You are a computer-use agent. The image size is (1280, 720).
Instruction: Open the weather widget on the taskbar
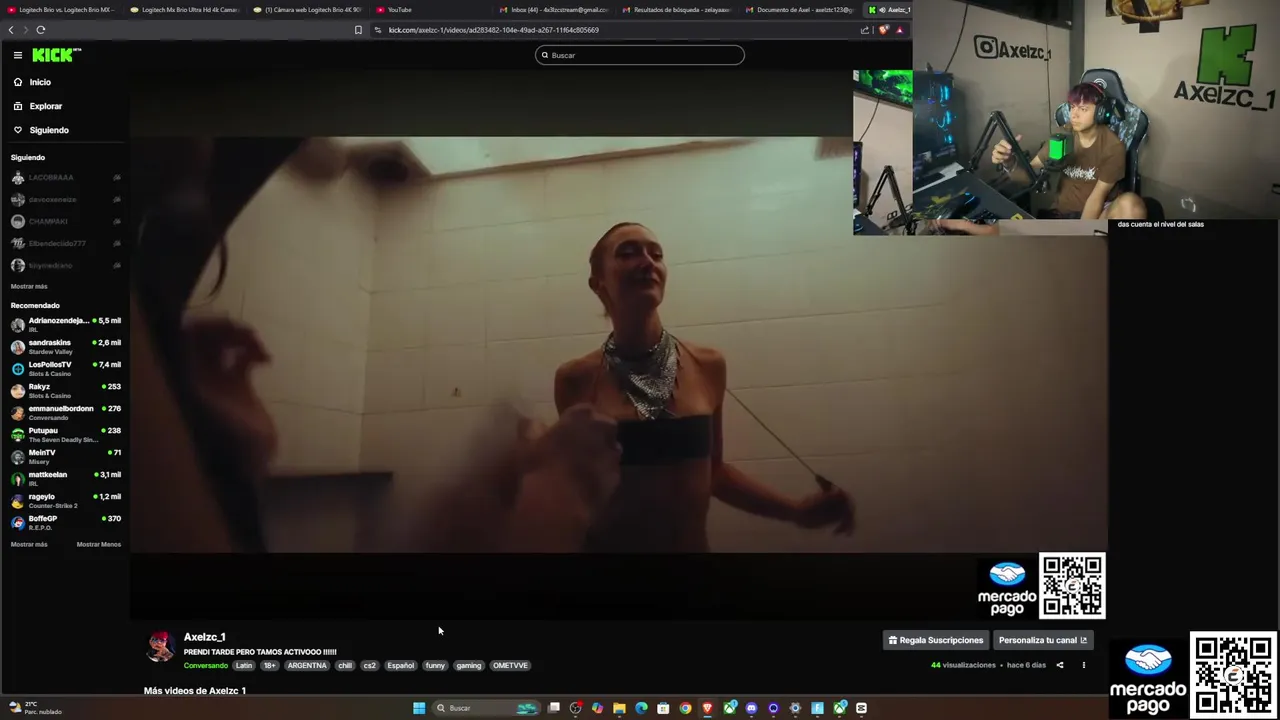[x=36, y=708]
